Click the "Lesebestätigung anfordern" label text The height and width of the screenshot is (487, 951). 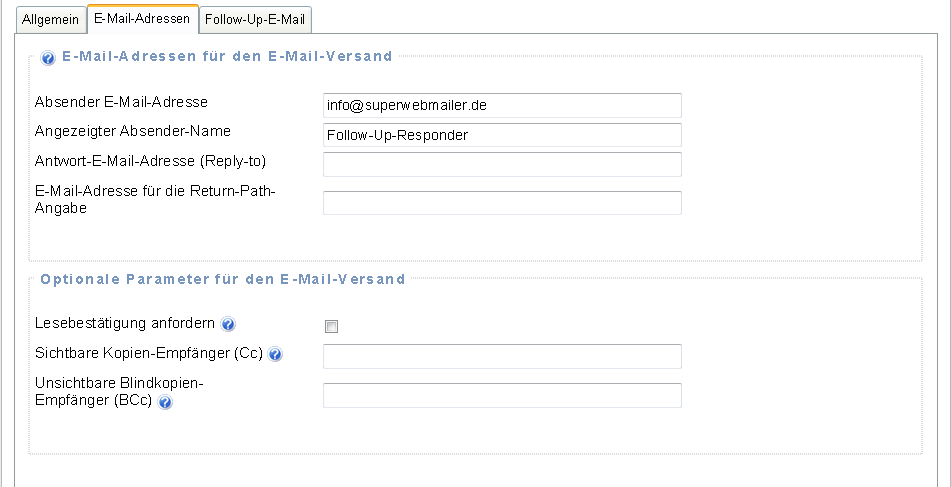125,323
